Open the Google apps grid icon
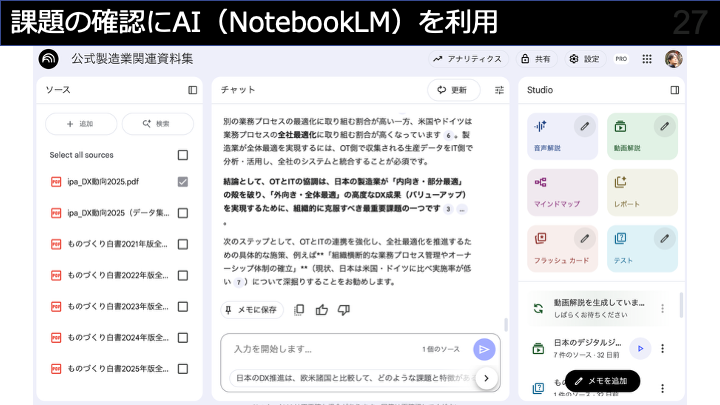 tap(648, 59)
